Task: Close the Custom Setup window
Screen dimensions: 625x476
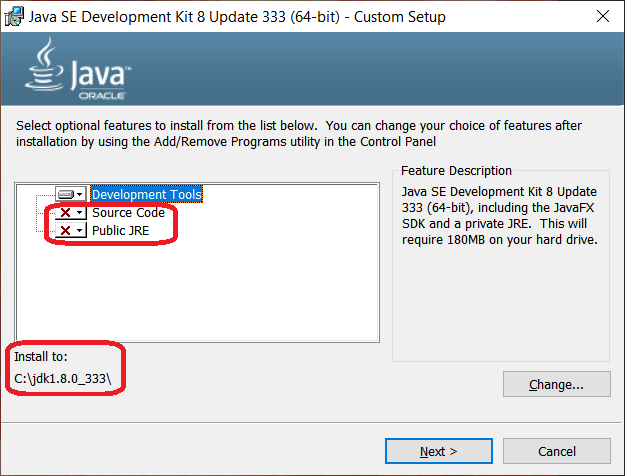Action: coord(603,16)
